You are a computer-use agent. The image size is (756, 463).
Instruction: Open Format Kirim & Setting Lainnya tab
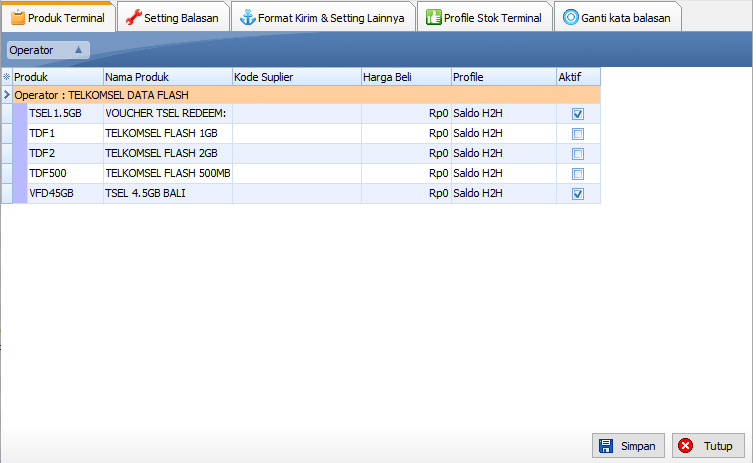coord(323,17)
